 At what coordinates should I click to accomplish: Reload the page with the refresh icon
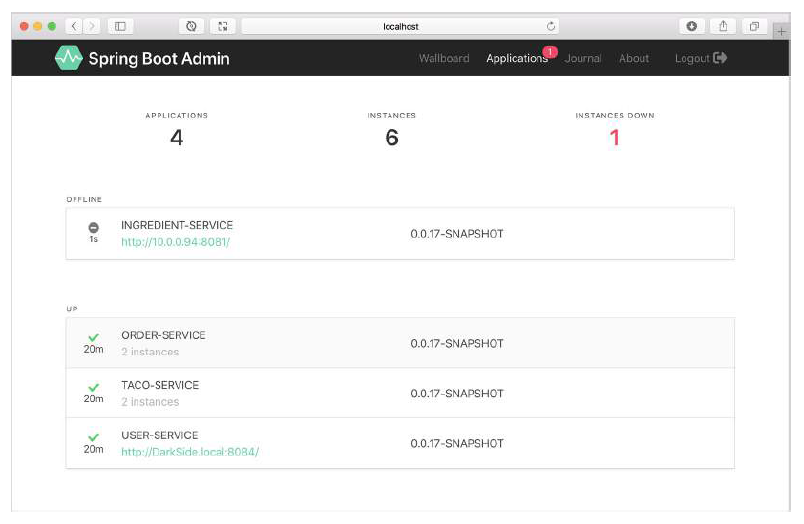551,26
